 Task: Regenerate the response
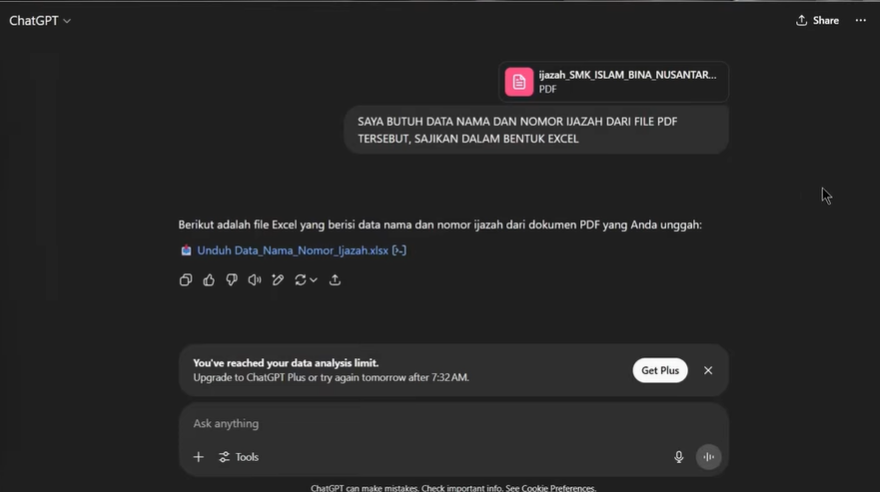click(x=300, y=280)
